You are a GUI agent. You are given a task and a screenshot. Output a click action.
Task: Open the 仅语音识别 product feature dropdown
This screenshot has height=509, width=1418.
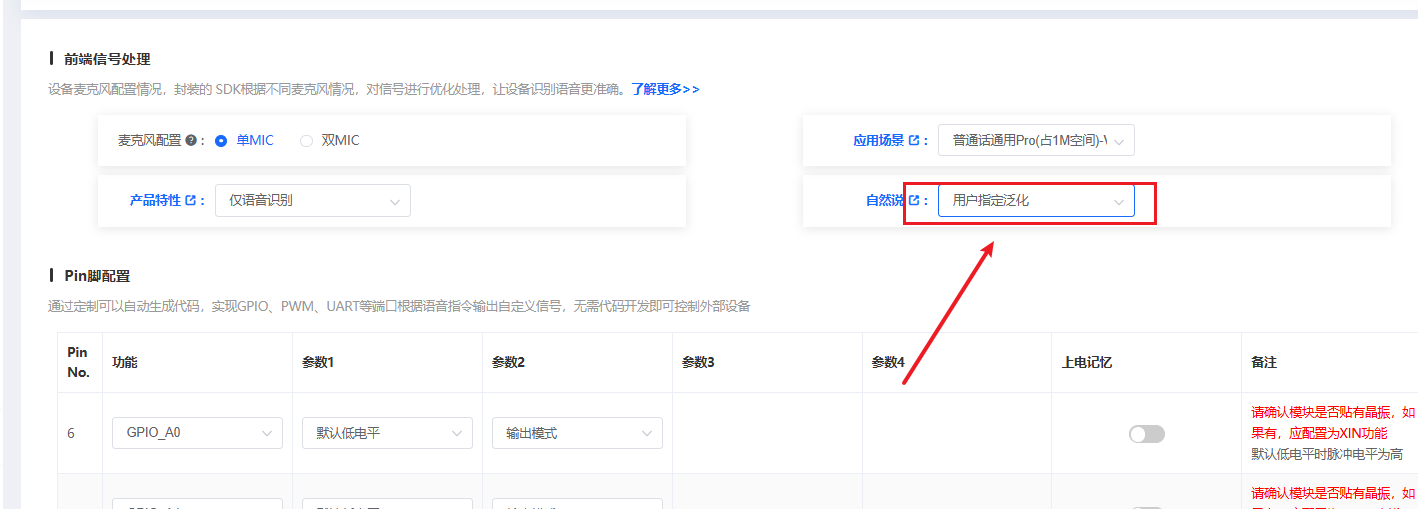pos(312,200)
